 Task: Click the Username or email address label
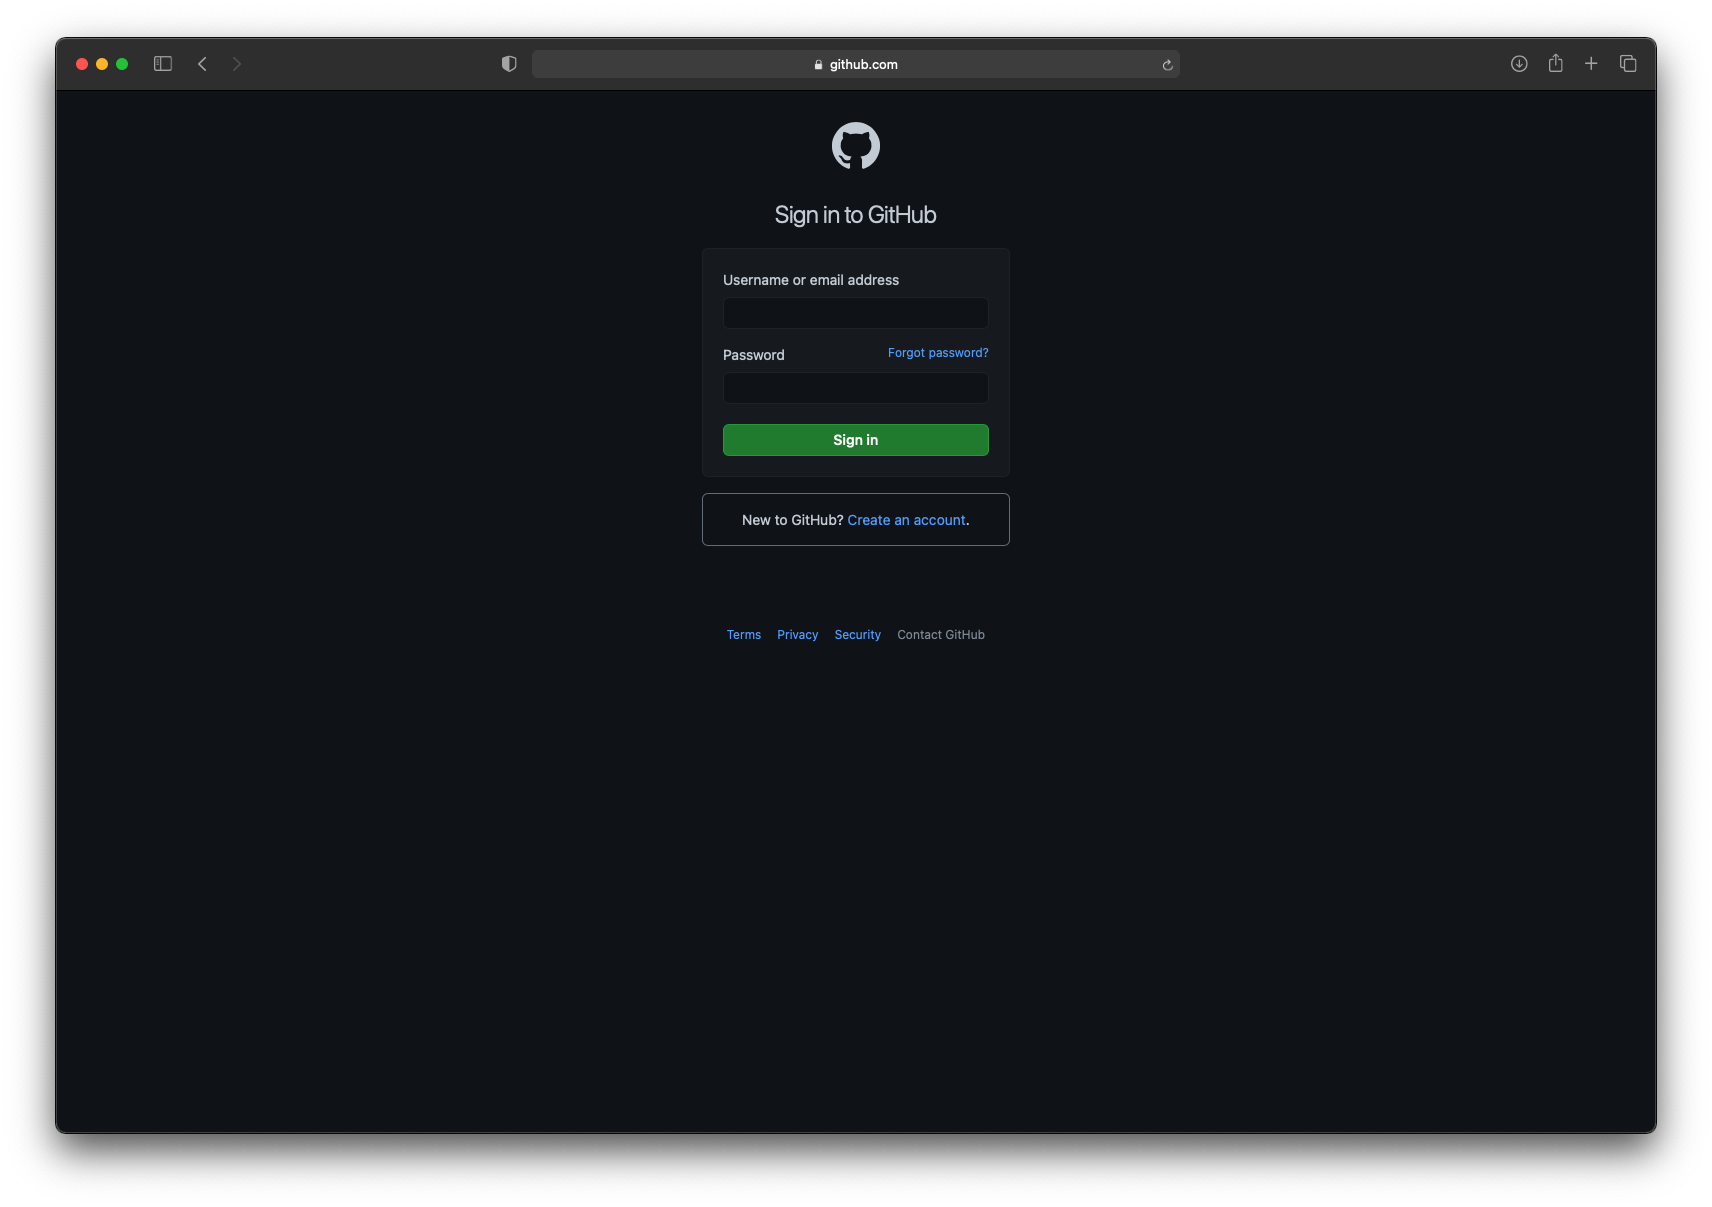tap(811, 280)
